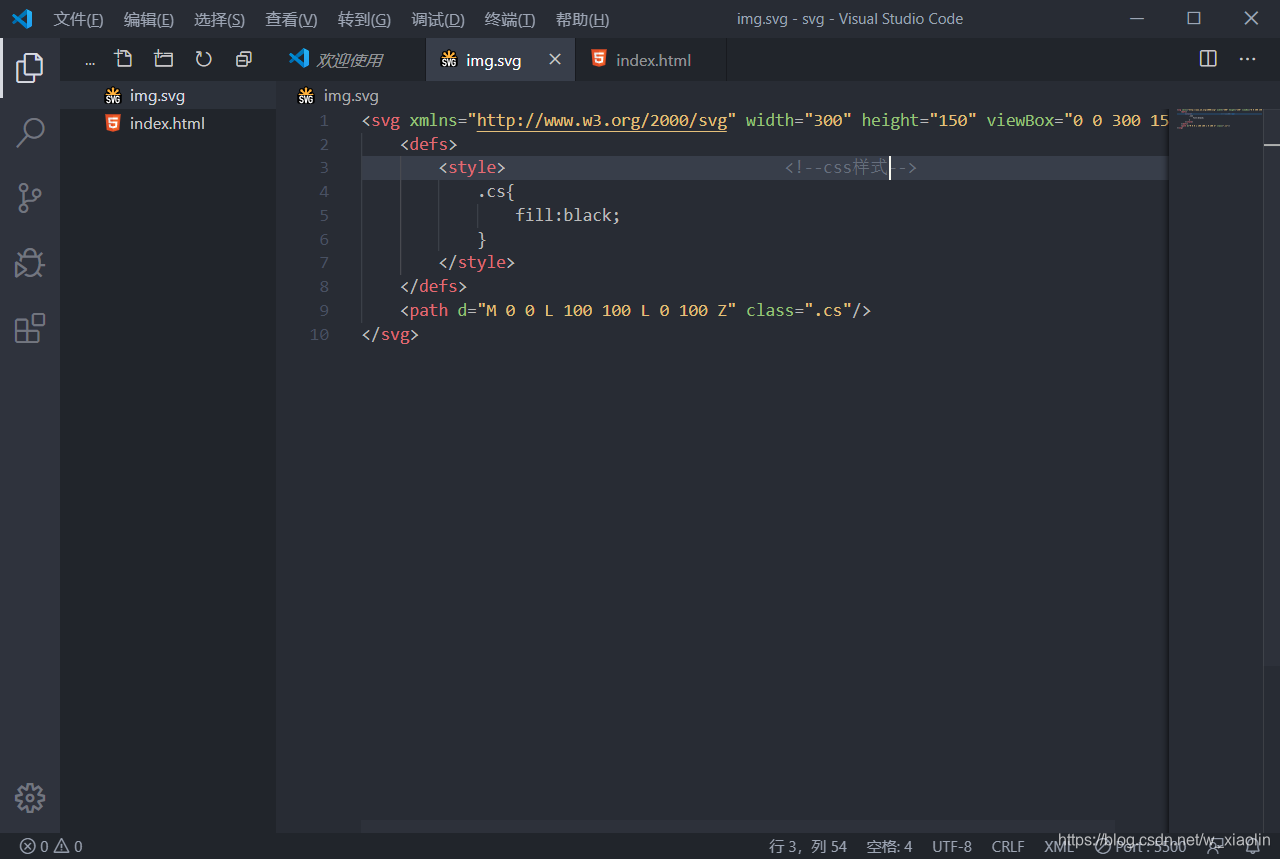Click the UTF-8 encoding selector
The image size is (1280, 859).
point(952,847)
